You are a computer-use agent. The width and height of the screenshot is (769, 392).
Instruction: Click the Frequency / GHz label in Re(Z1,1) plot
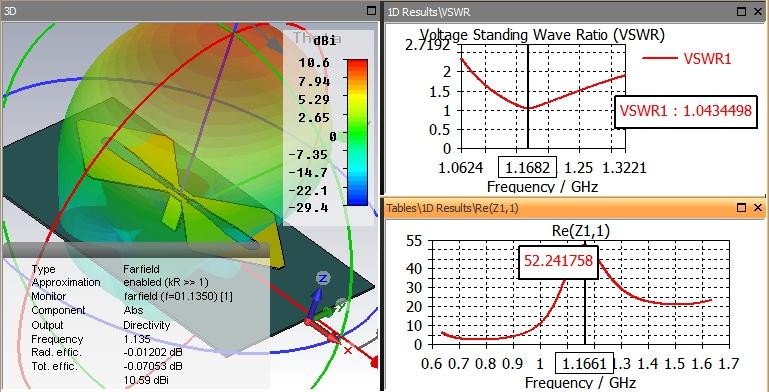pyautogui.click(x=580, y=383)
